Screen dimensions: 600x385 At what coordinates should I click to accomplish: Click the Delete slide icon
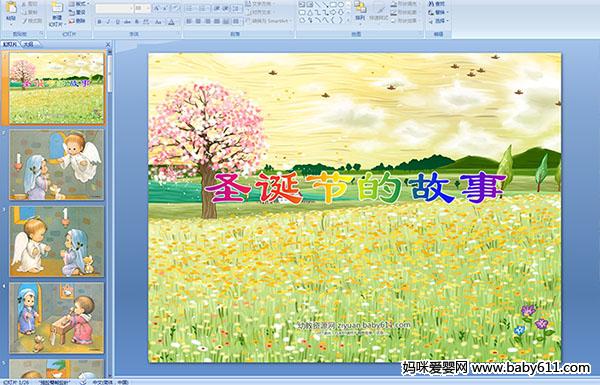click(x=77, y=21)
